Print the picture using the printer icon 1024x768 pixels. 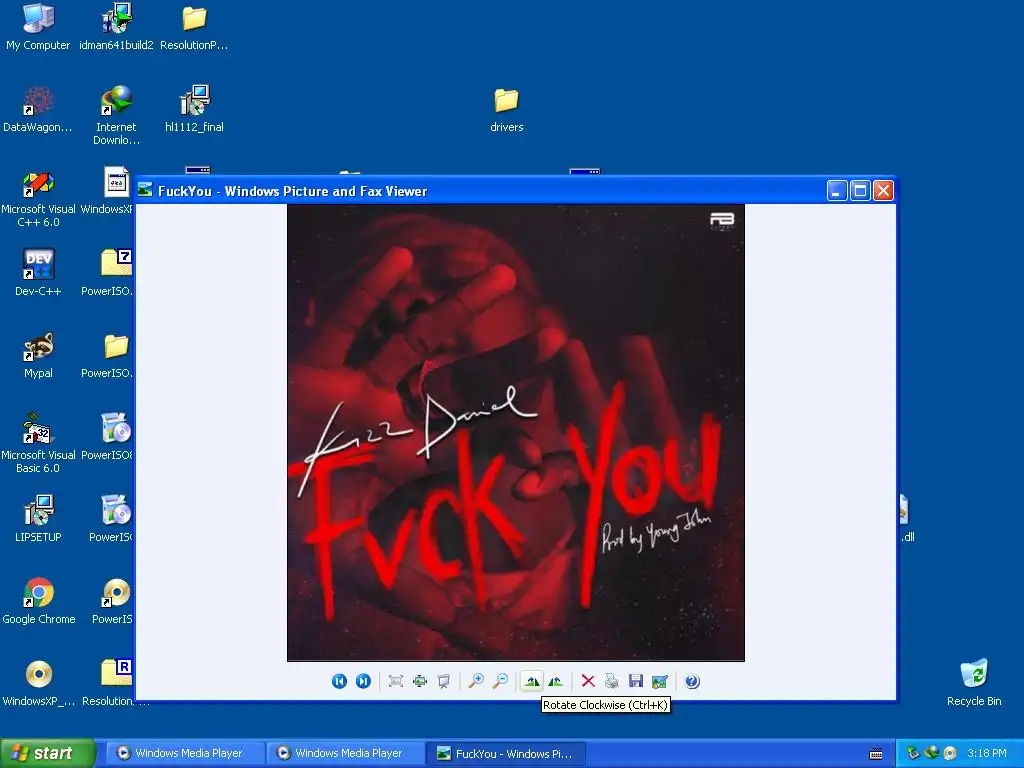(611, 681)
